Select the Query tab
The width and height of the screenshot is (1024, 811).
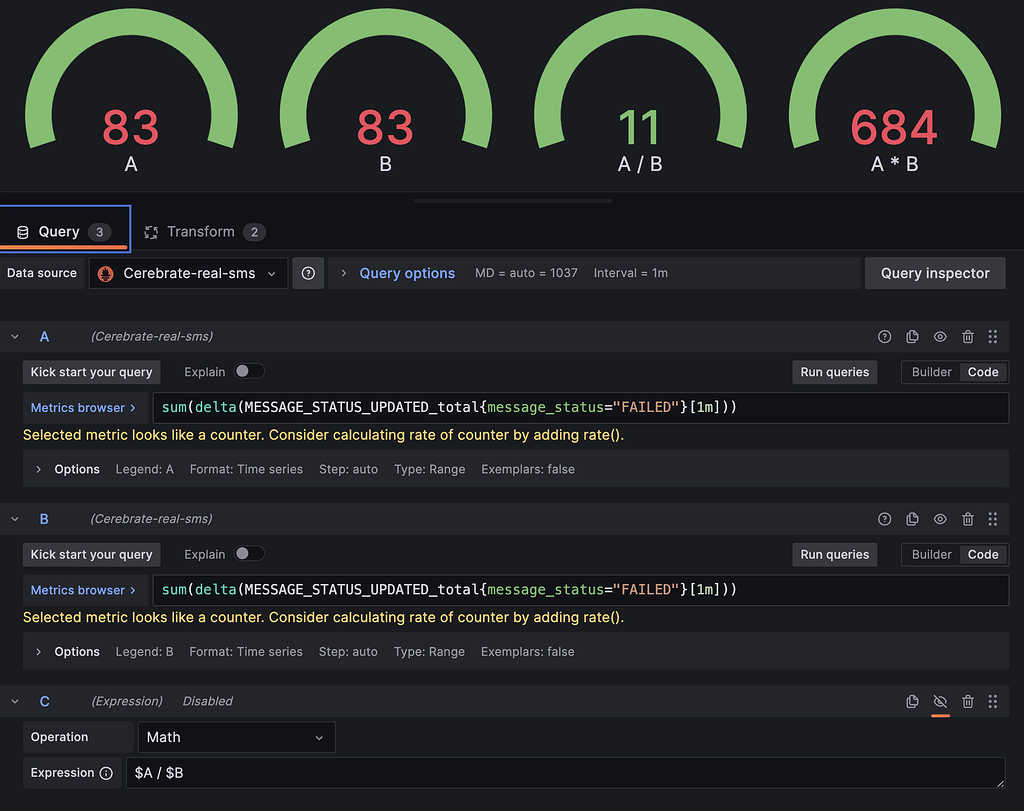click(x=60, y=230)
